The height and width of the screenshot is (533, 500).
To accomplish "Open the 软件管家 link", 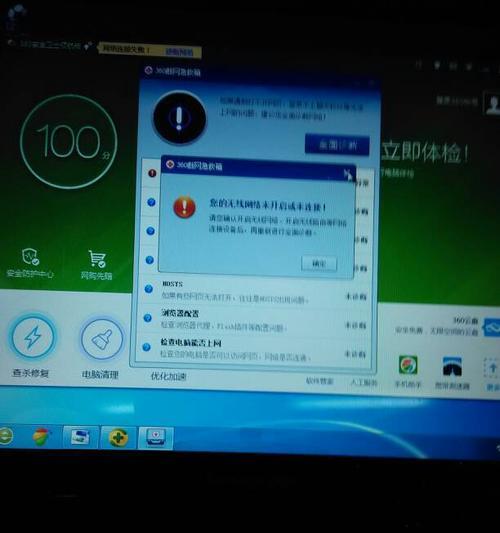I will click(x=320, y=381).
